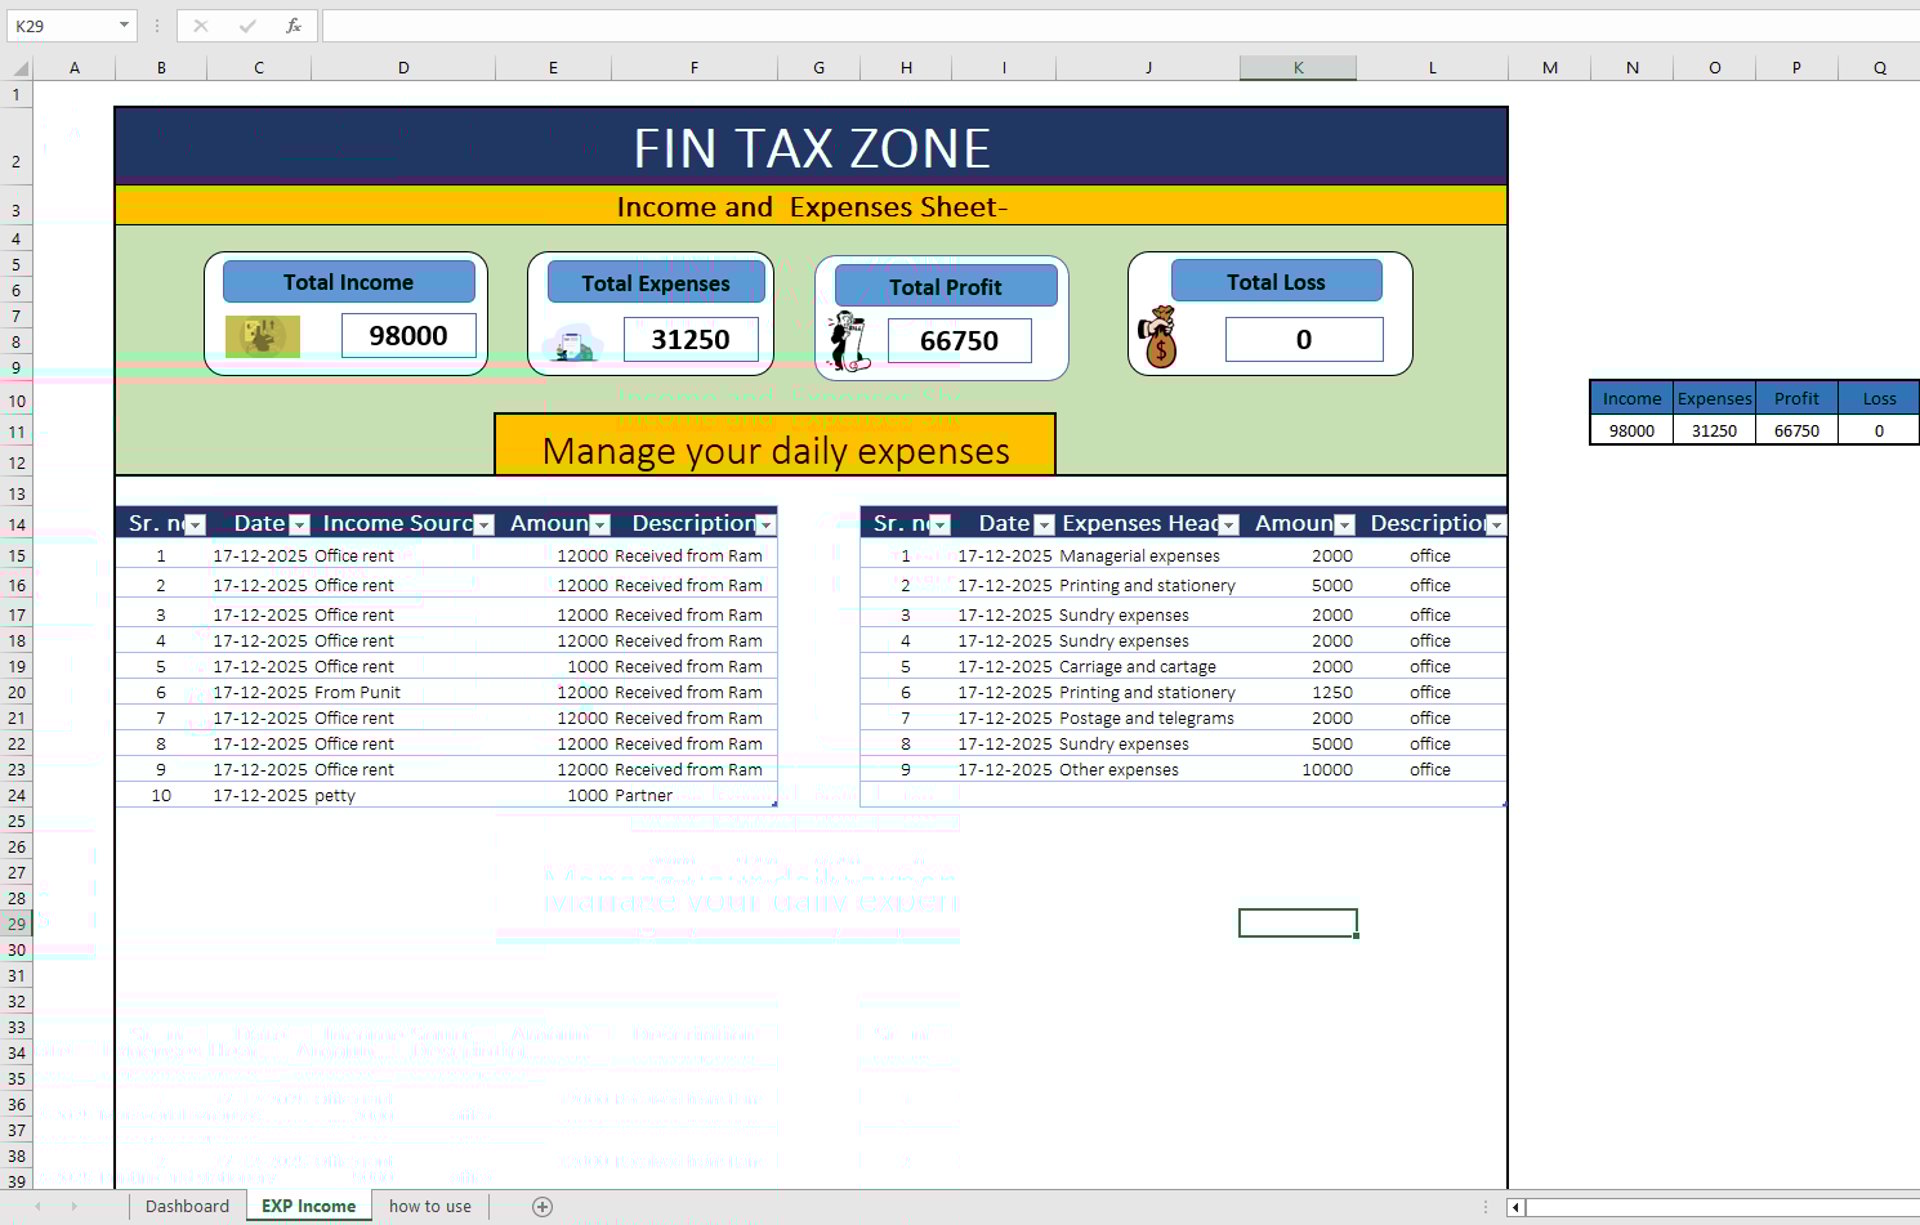This screenshot has height=1225, width=1920.
Task: Click the Total Income button
Action: click(348, 282)
